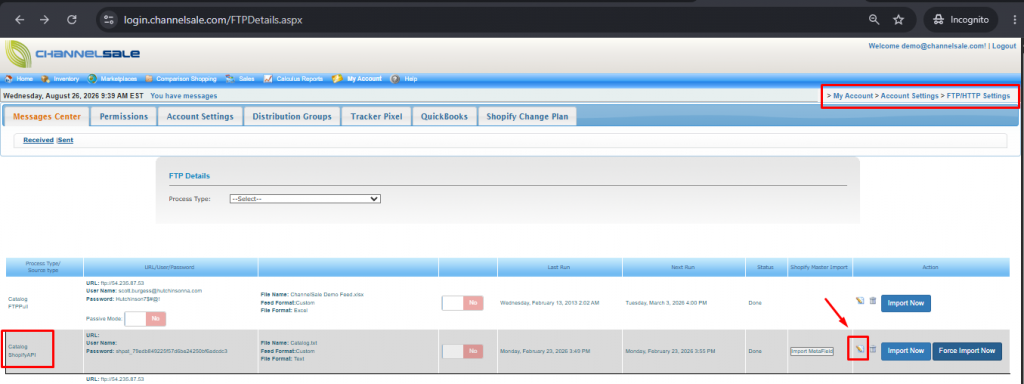Click the Marketplaces globe icon

click(x=92, y=79)
